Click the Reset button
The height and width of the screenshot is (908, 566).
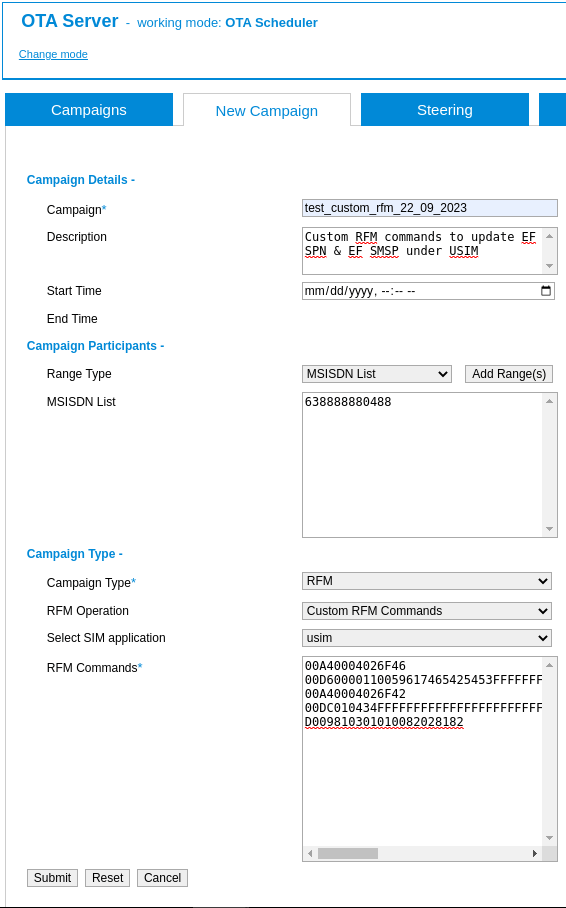click(107, 878)
